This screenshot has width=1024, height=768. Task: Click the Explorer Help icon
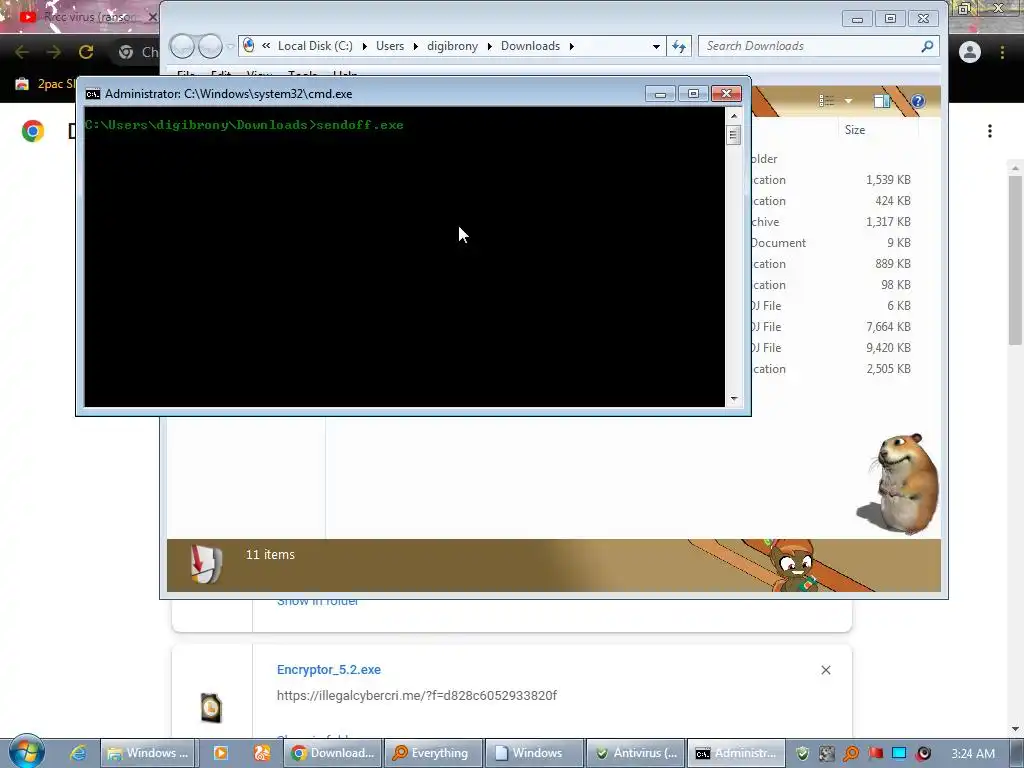tap(918, 101)
